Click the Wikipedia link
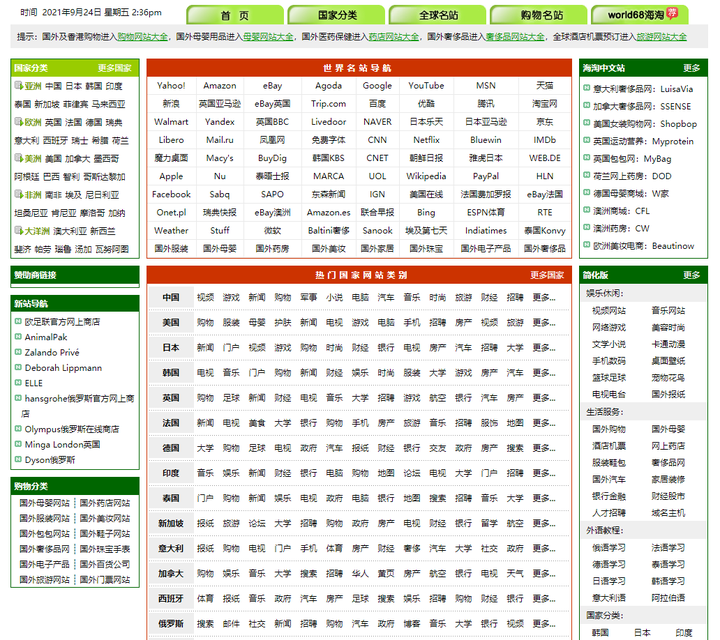Image resolution: width=720 pixels, height=640 pixels. tap(426, 176)
